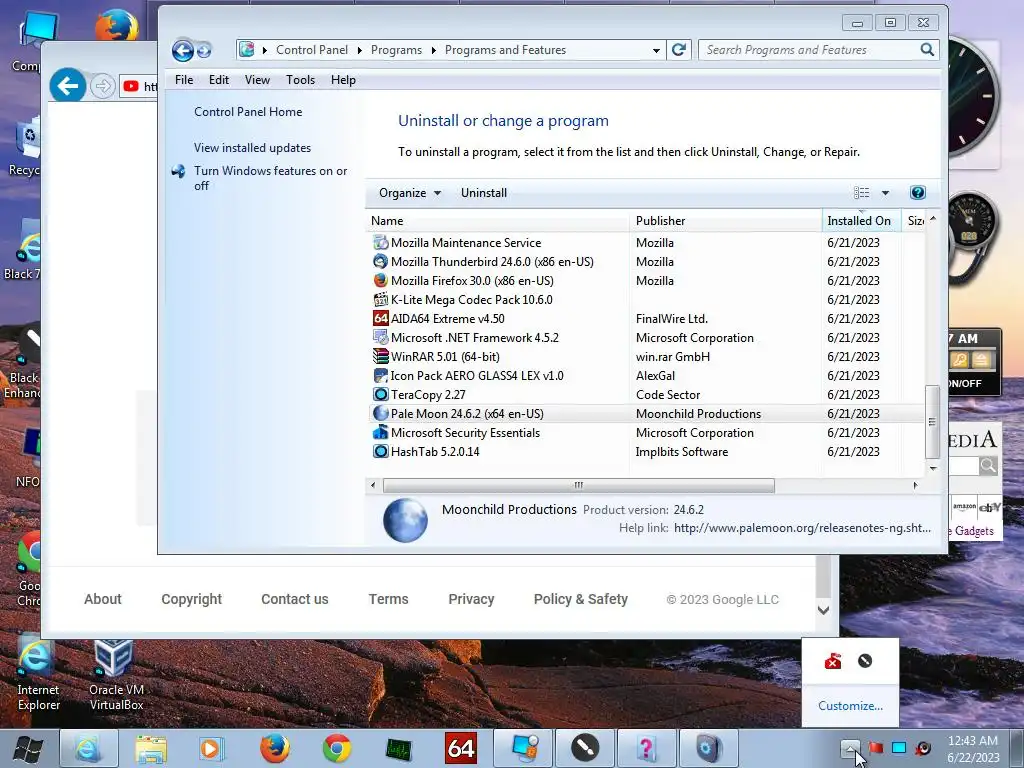This screenshot has height=768, width=1024.
Task: Sort by the Name column header
Action: pyautogui.click(x=497, y=221)
